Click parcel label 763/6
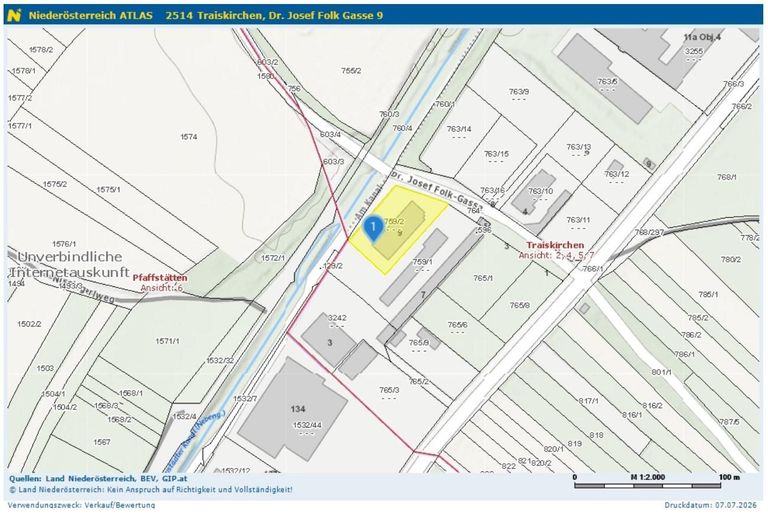Image resolution: width=768 pixels, height=525 pixels. (x=607, y=81)
